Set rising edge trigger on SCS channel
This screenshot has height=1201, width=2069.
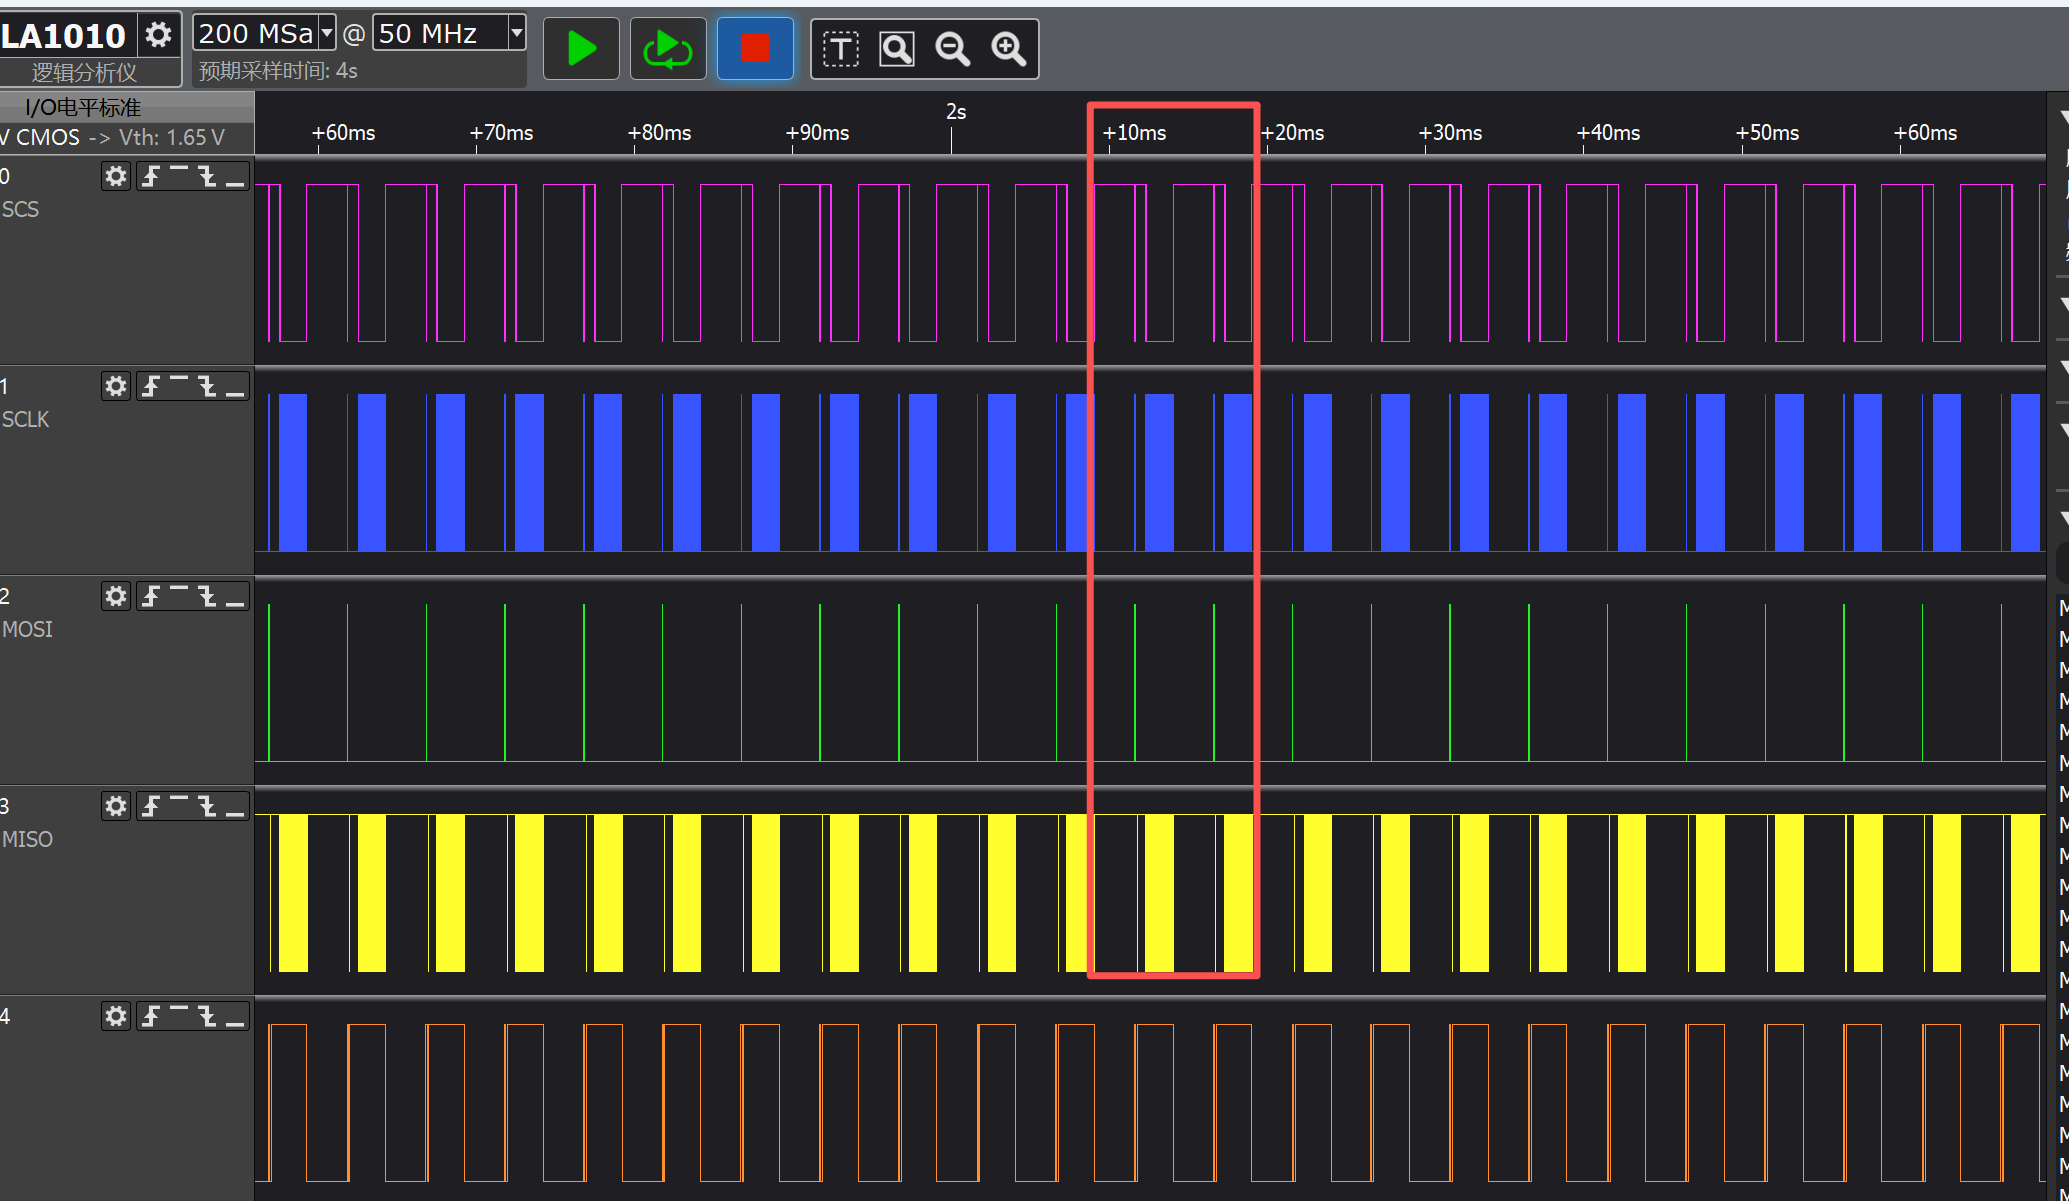click(x=150, y=177)
